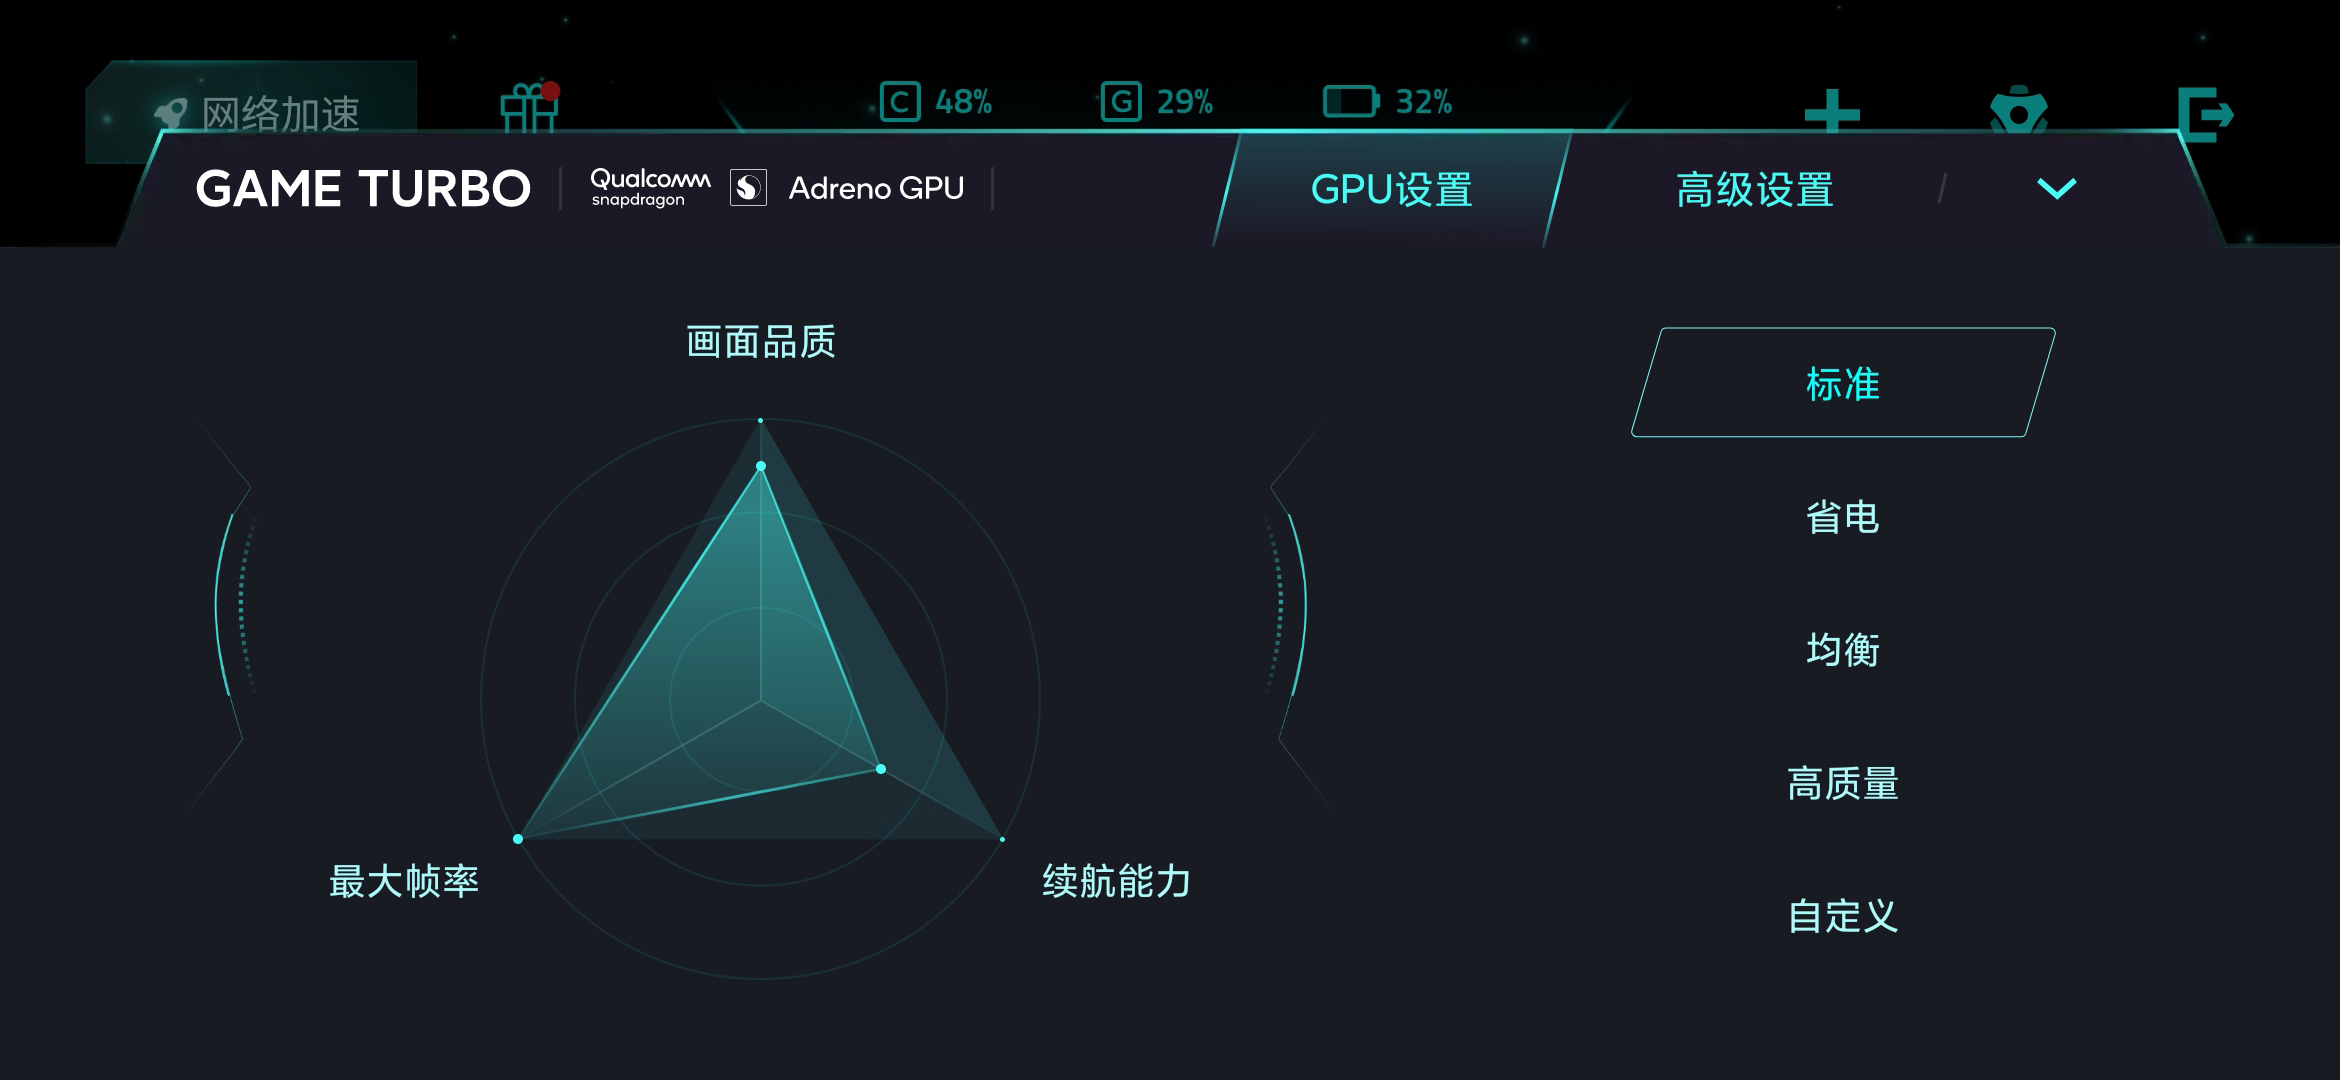The height and width of the screenshot is (1080, 2340).
Task: Click the 最大帧率 point on radar chart
Action: click(518, 839)
